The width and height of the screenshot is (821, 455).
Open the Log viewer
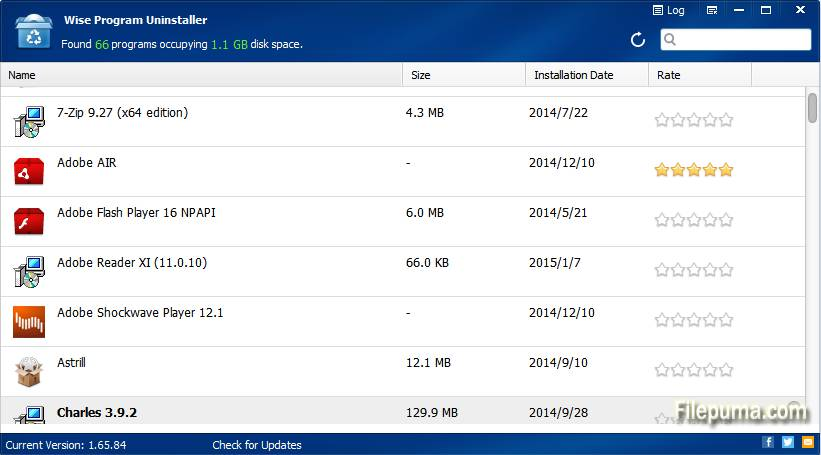(668, 11)
